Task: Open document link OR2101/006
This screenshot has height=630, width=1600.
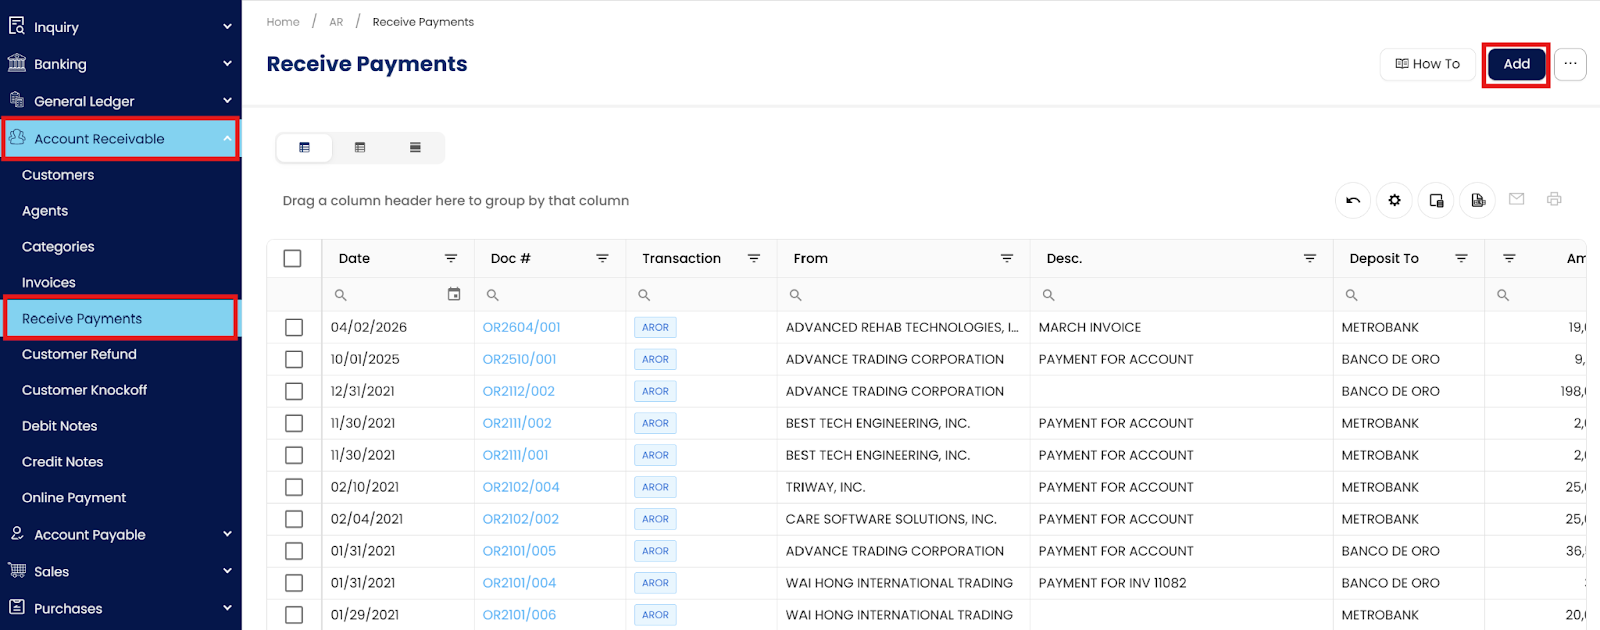Action: pyautogui.click(x=519, y=615)
